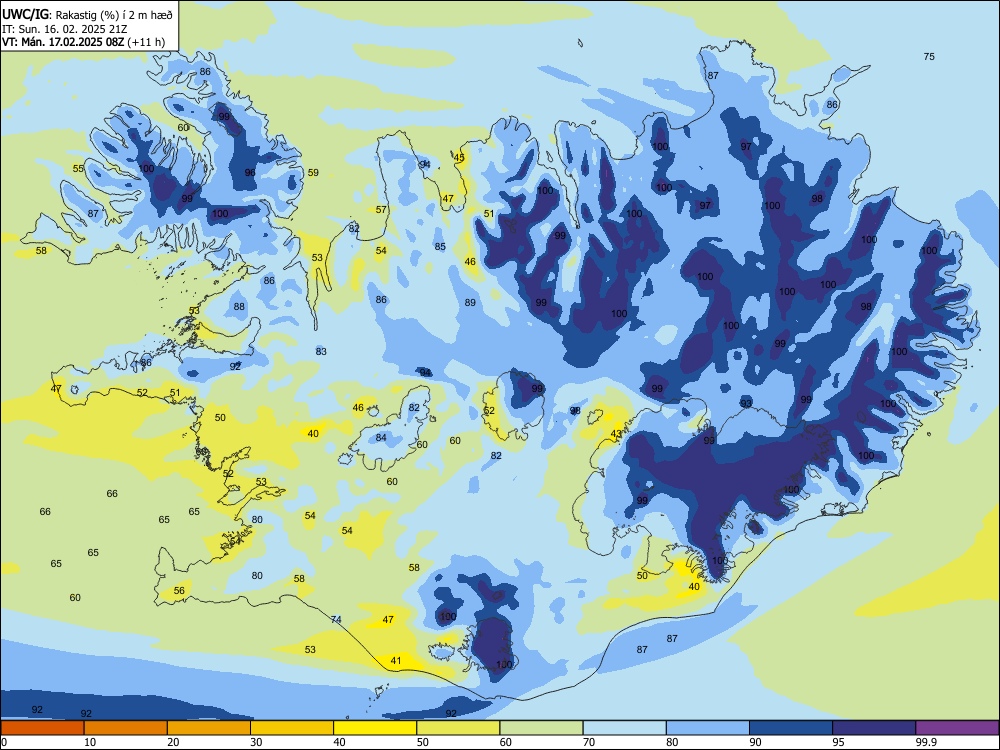1000x750 pixels.
Task: Click the low humidity value '41'
Action: coord(396,660)
